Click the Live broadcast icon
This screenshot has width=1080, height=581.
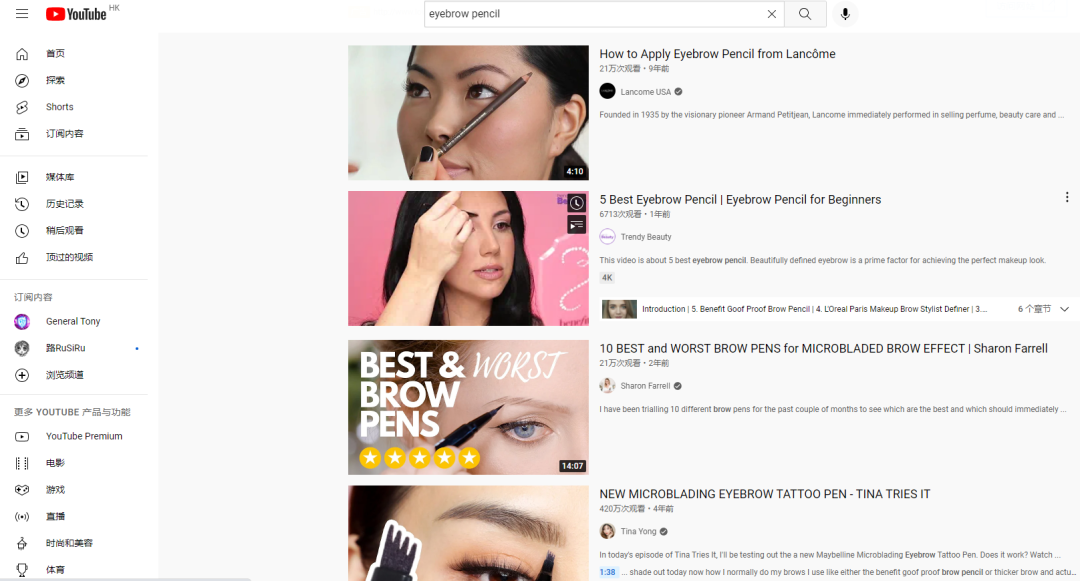[22, 517]
